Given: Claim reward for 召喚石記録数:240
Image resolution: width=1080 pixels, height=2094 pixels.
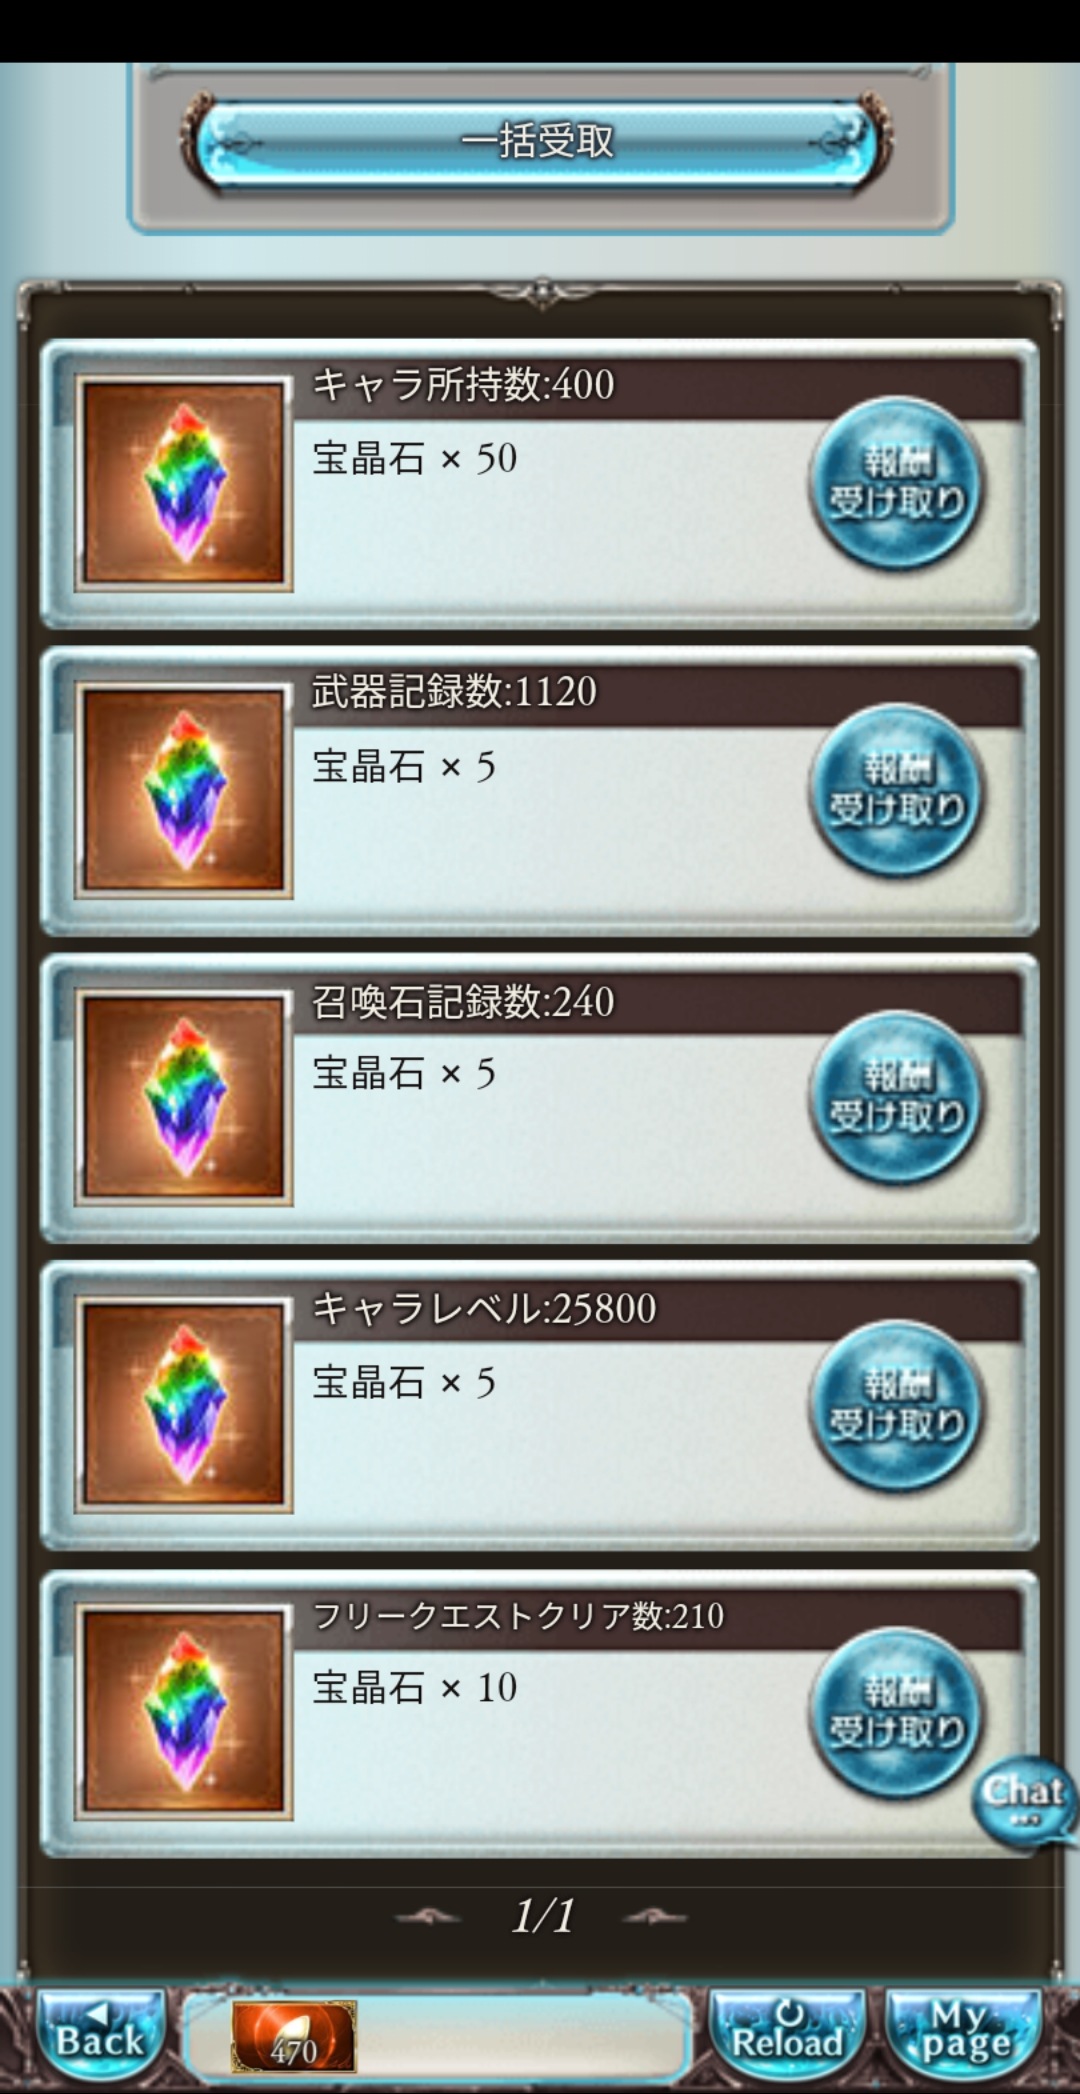Looking at the screenshot, I should 896,1099.
